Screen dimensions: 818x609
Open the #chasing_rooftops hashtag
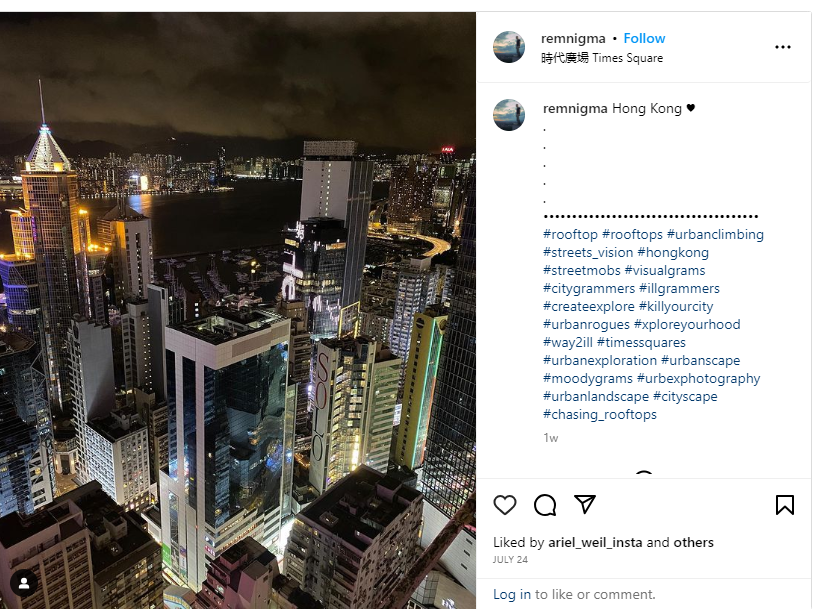pos(599,415)
